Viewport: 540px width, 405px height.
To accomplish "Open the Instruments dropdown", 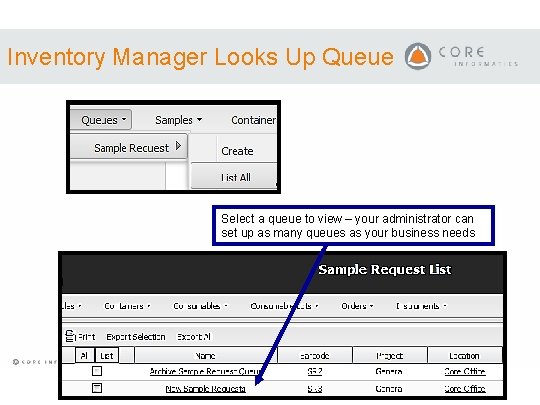I will (x=421, y=306).
